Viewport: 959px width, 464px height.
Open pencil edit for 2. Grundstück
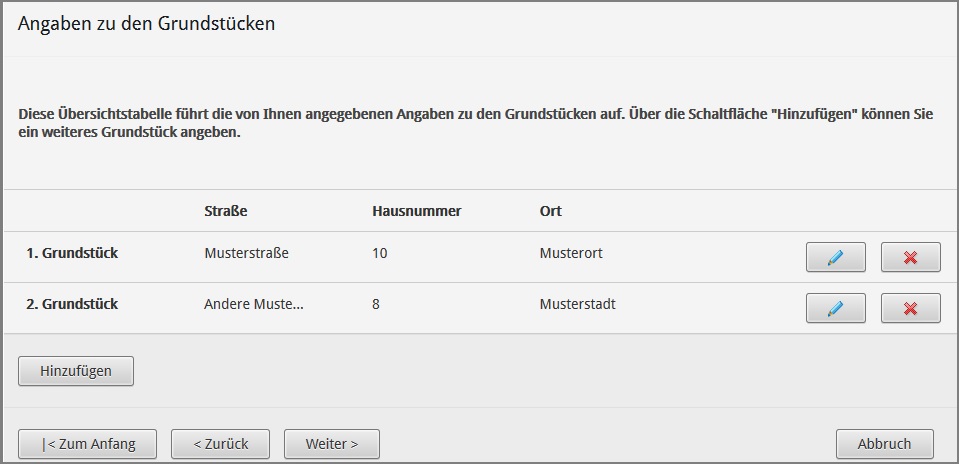pyautogui.click(x=835, y=308)
